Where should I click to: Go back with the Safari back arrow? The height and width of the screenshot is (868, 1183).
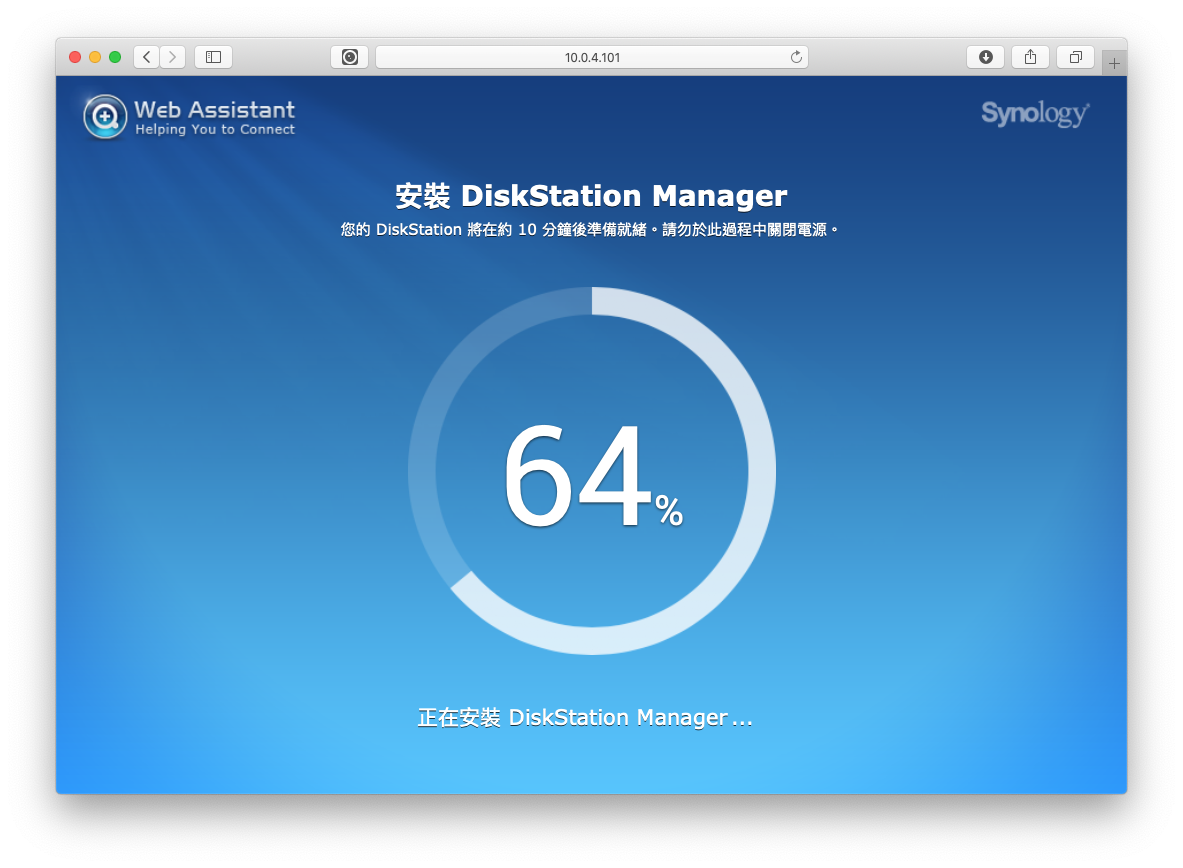(x=147, y=57)
